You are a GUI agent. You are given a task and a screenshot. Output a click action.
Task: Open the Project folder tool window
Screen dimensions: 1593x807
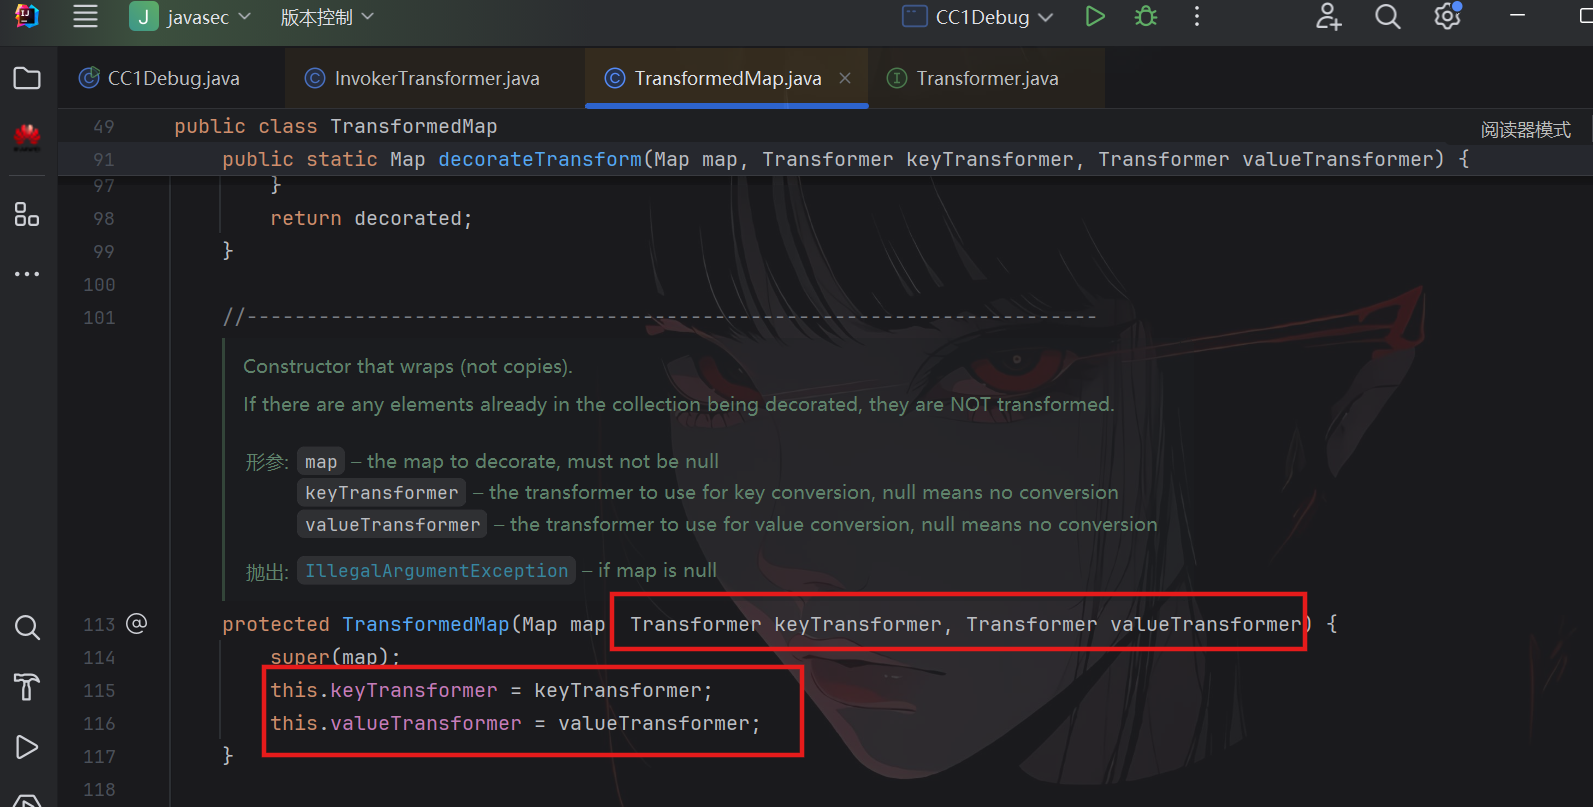click(27, 78)
